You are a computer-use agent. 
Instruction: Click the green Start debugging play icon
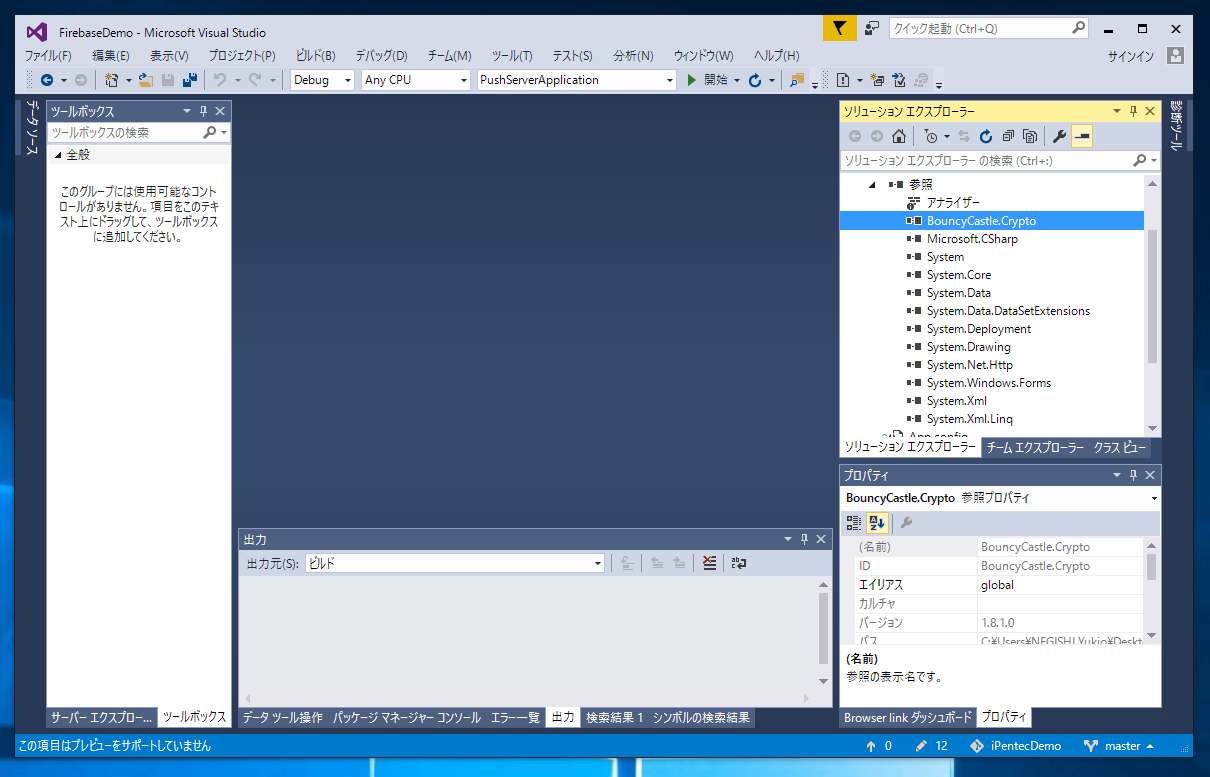pos(691,80)
